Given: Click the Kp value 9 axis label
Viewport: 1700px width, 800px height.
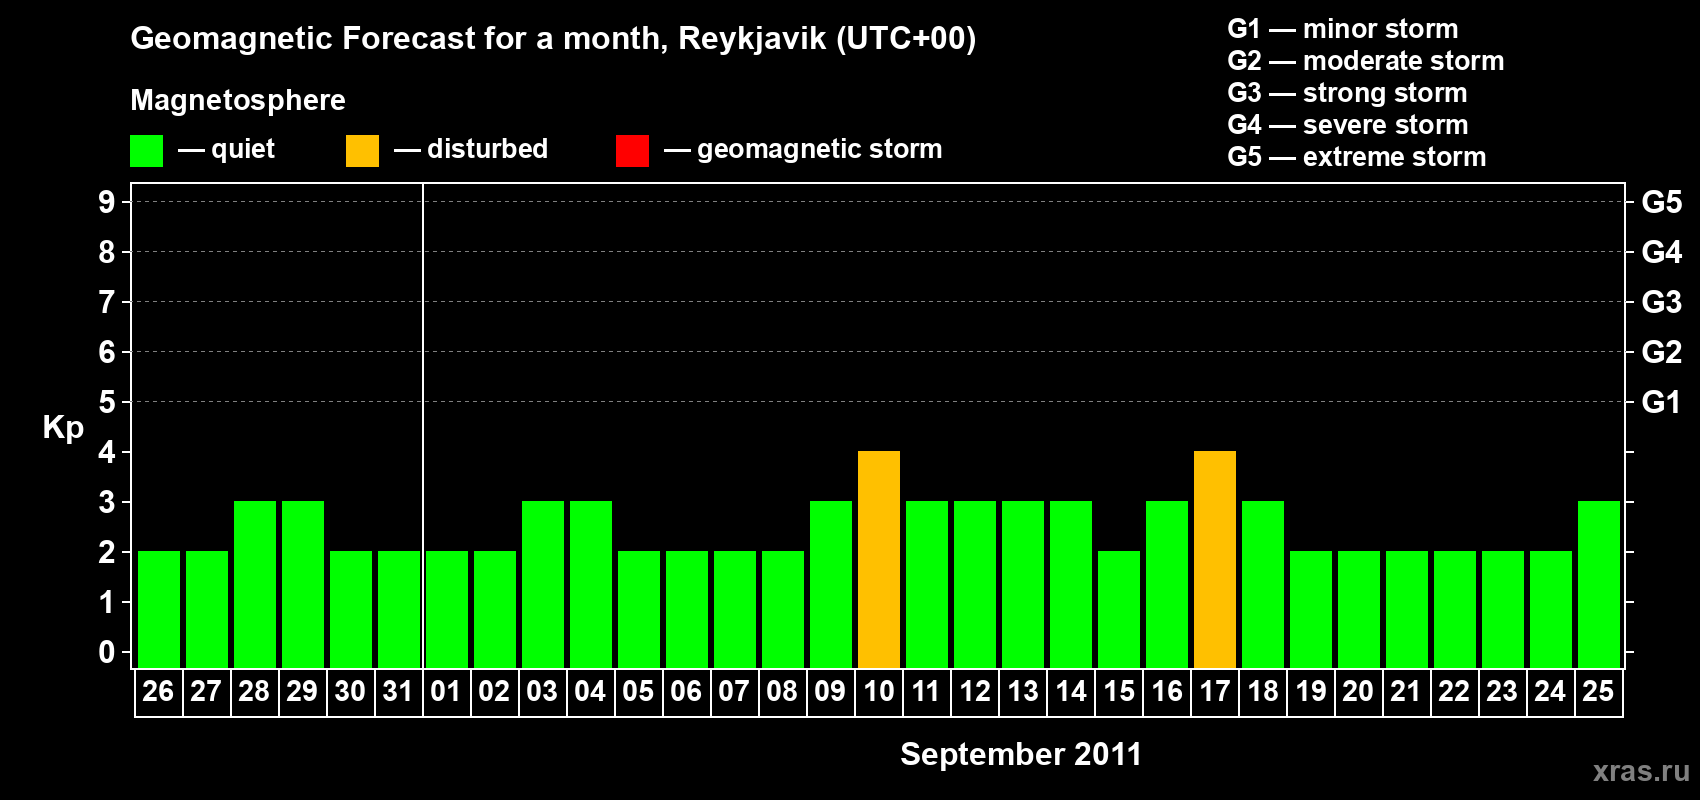Looking at the screenshot, I should coord(107,202).
